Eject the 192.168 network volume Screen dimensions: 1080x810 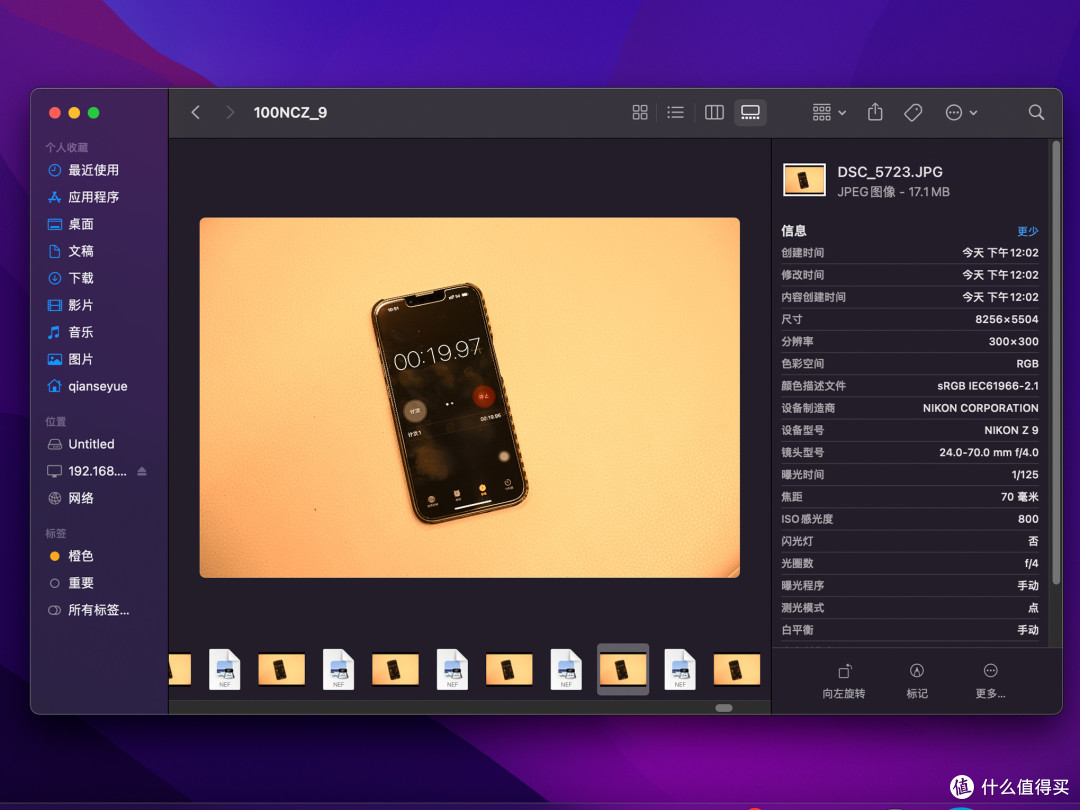(142, 471)
